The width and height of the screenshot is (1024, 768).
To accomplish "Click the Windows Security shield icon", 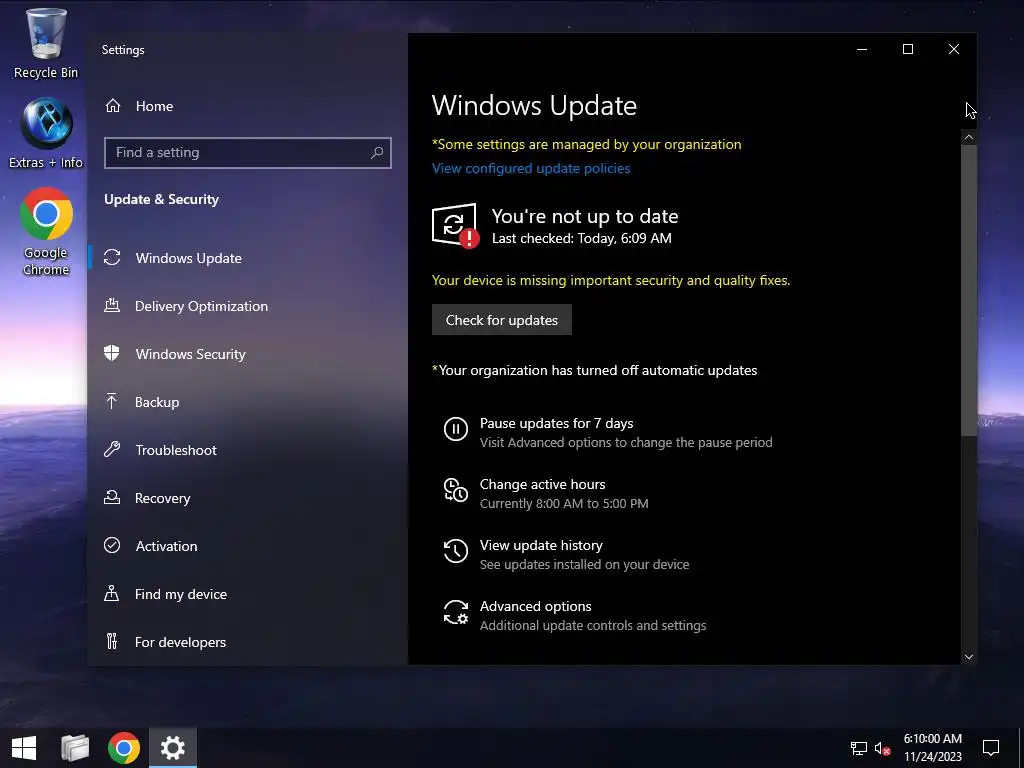I will 112,353.
